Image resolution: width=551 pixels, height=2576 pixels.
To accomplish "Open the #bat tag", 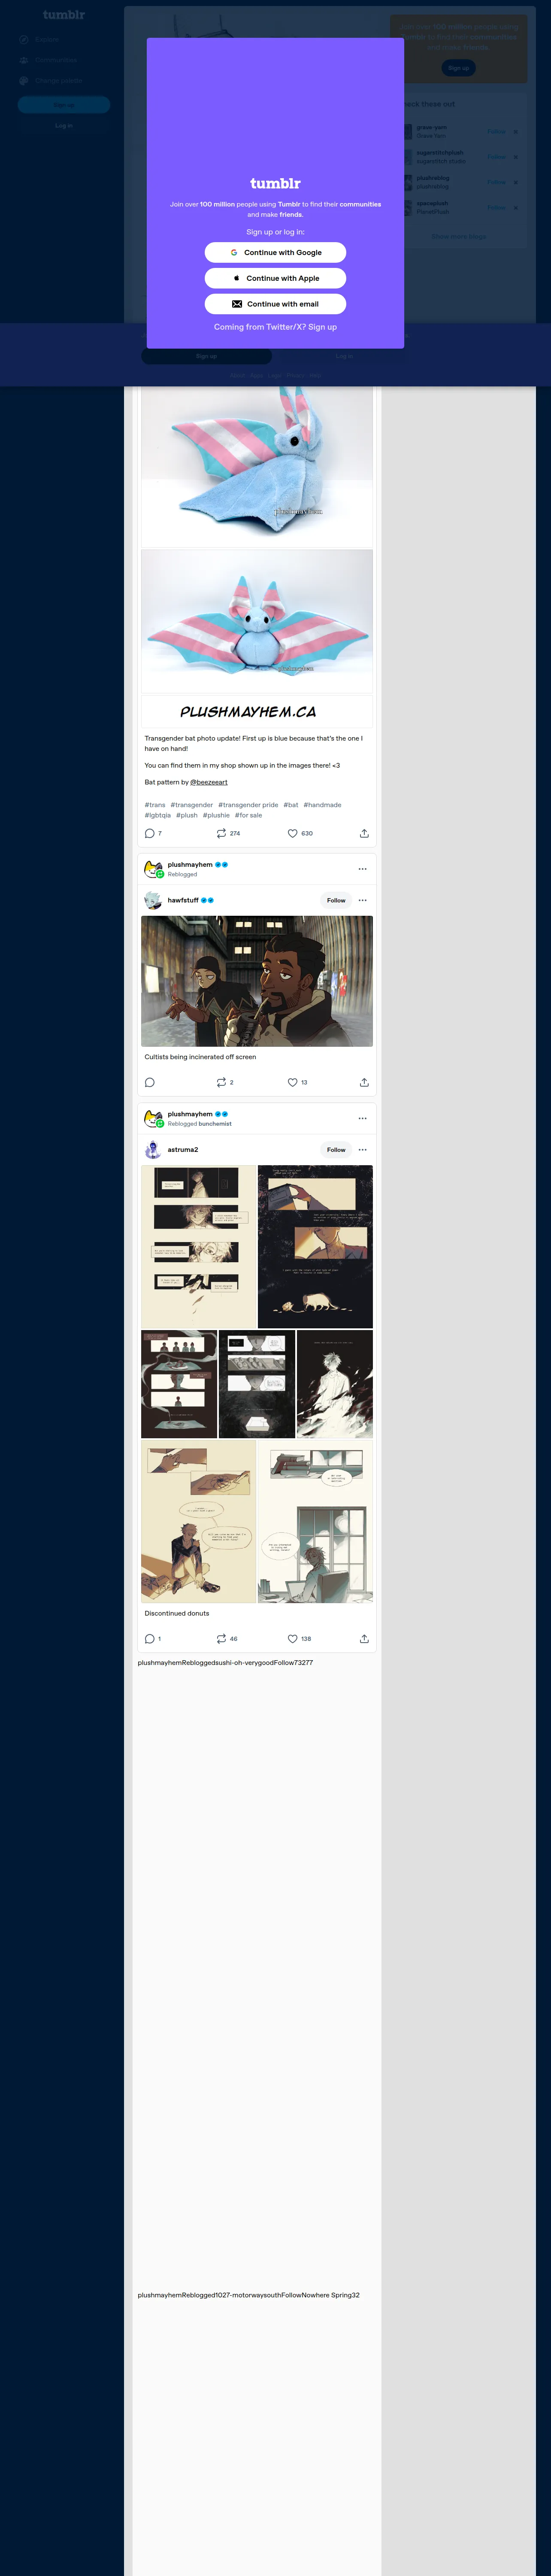I will pyautogui.click(x=291, y=805).
